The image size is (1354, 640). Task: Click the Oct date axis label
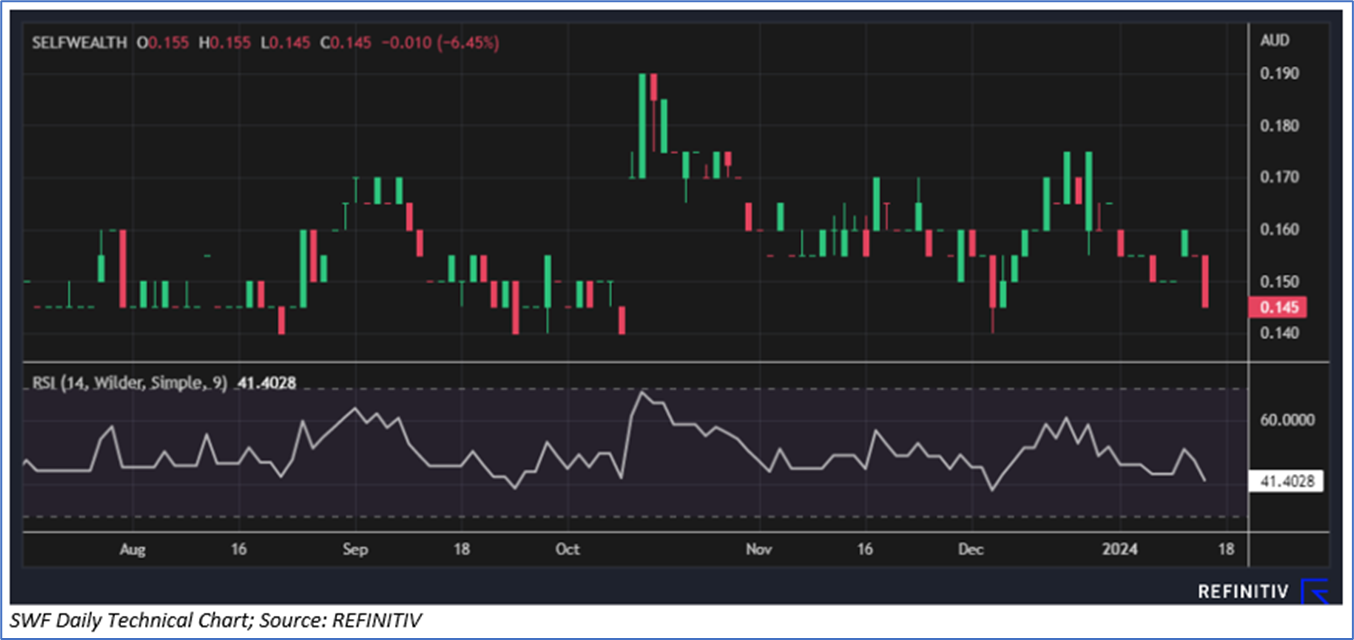tap(567, 550)
